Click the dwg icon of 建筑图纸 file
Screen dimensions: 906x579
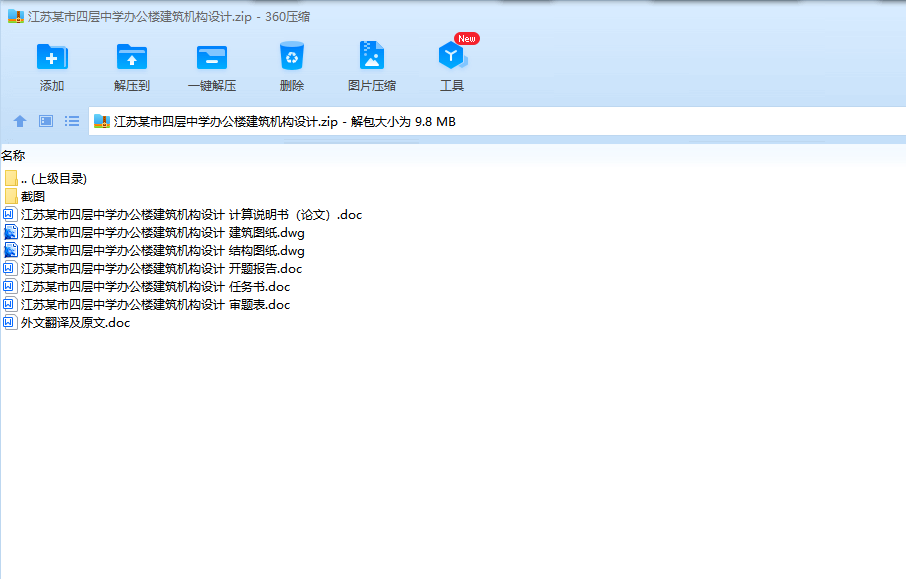click(x=10, y=232)
